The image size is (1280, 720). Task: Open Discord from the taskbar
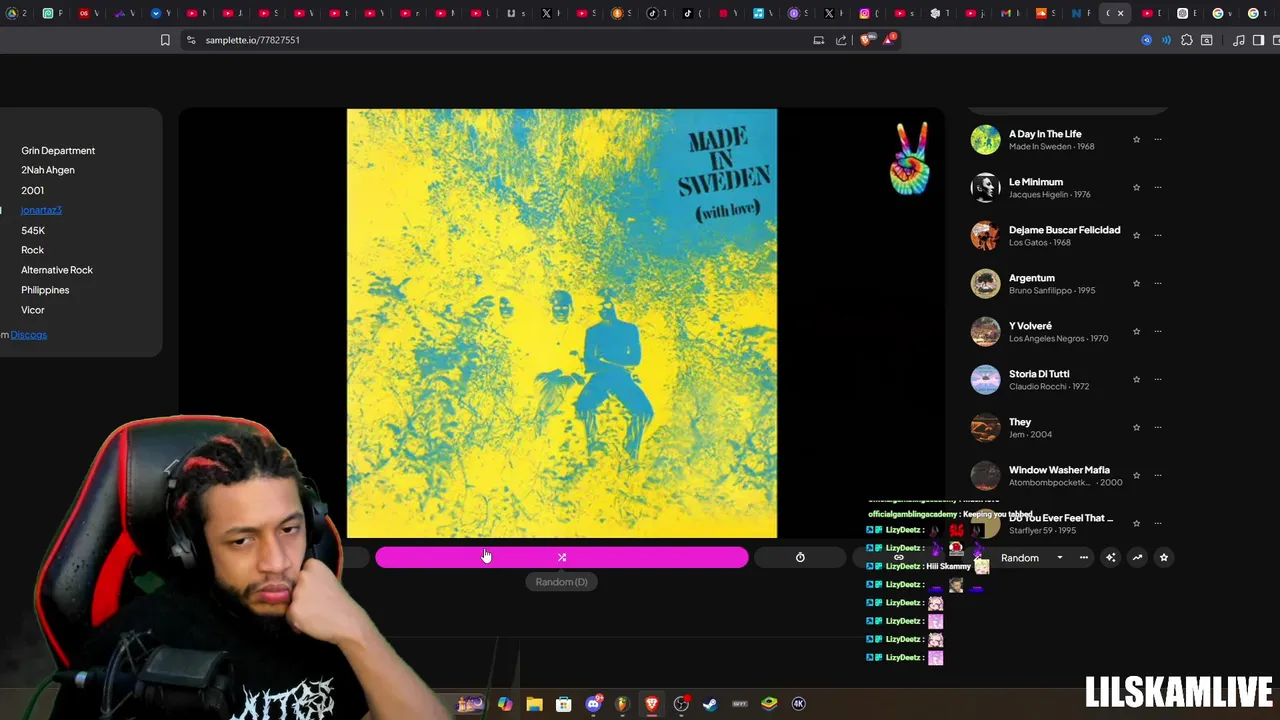click(593, 703)
